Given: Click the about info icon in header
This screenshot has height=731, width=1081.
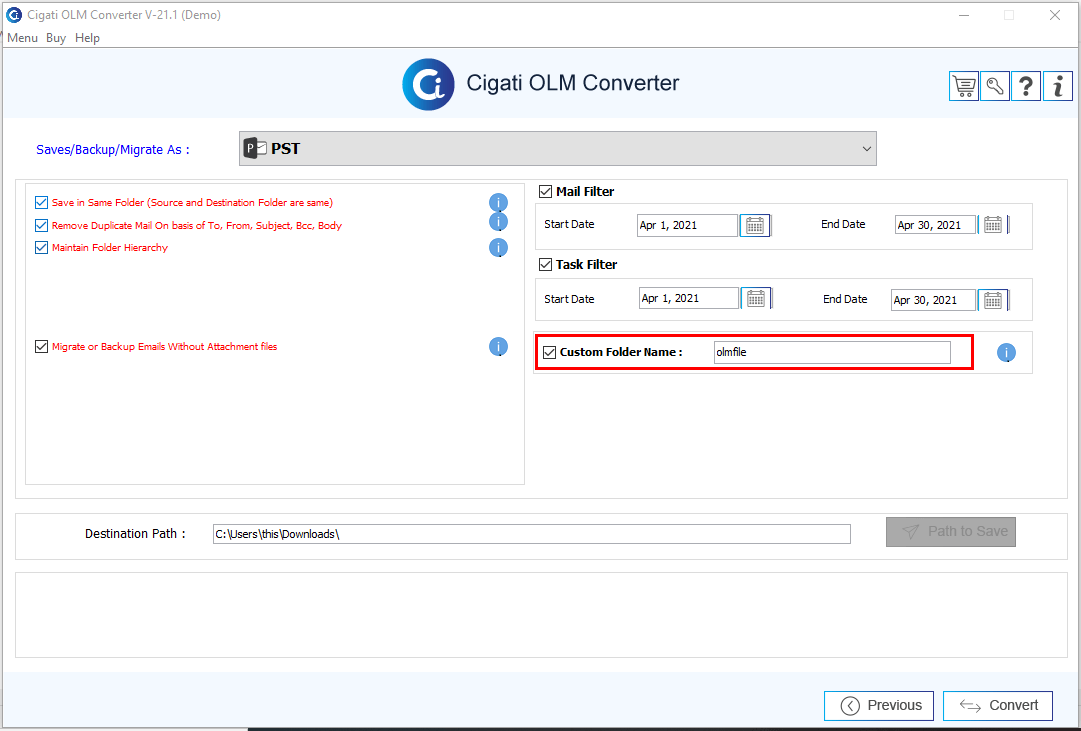Looking at the screenshot, I should (1058, 86).
